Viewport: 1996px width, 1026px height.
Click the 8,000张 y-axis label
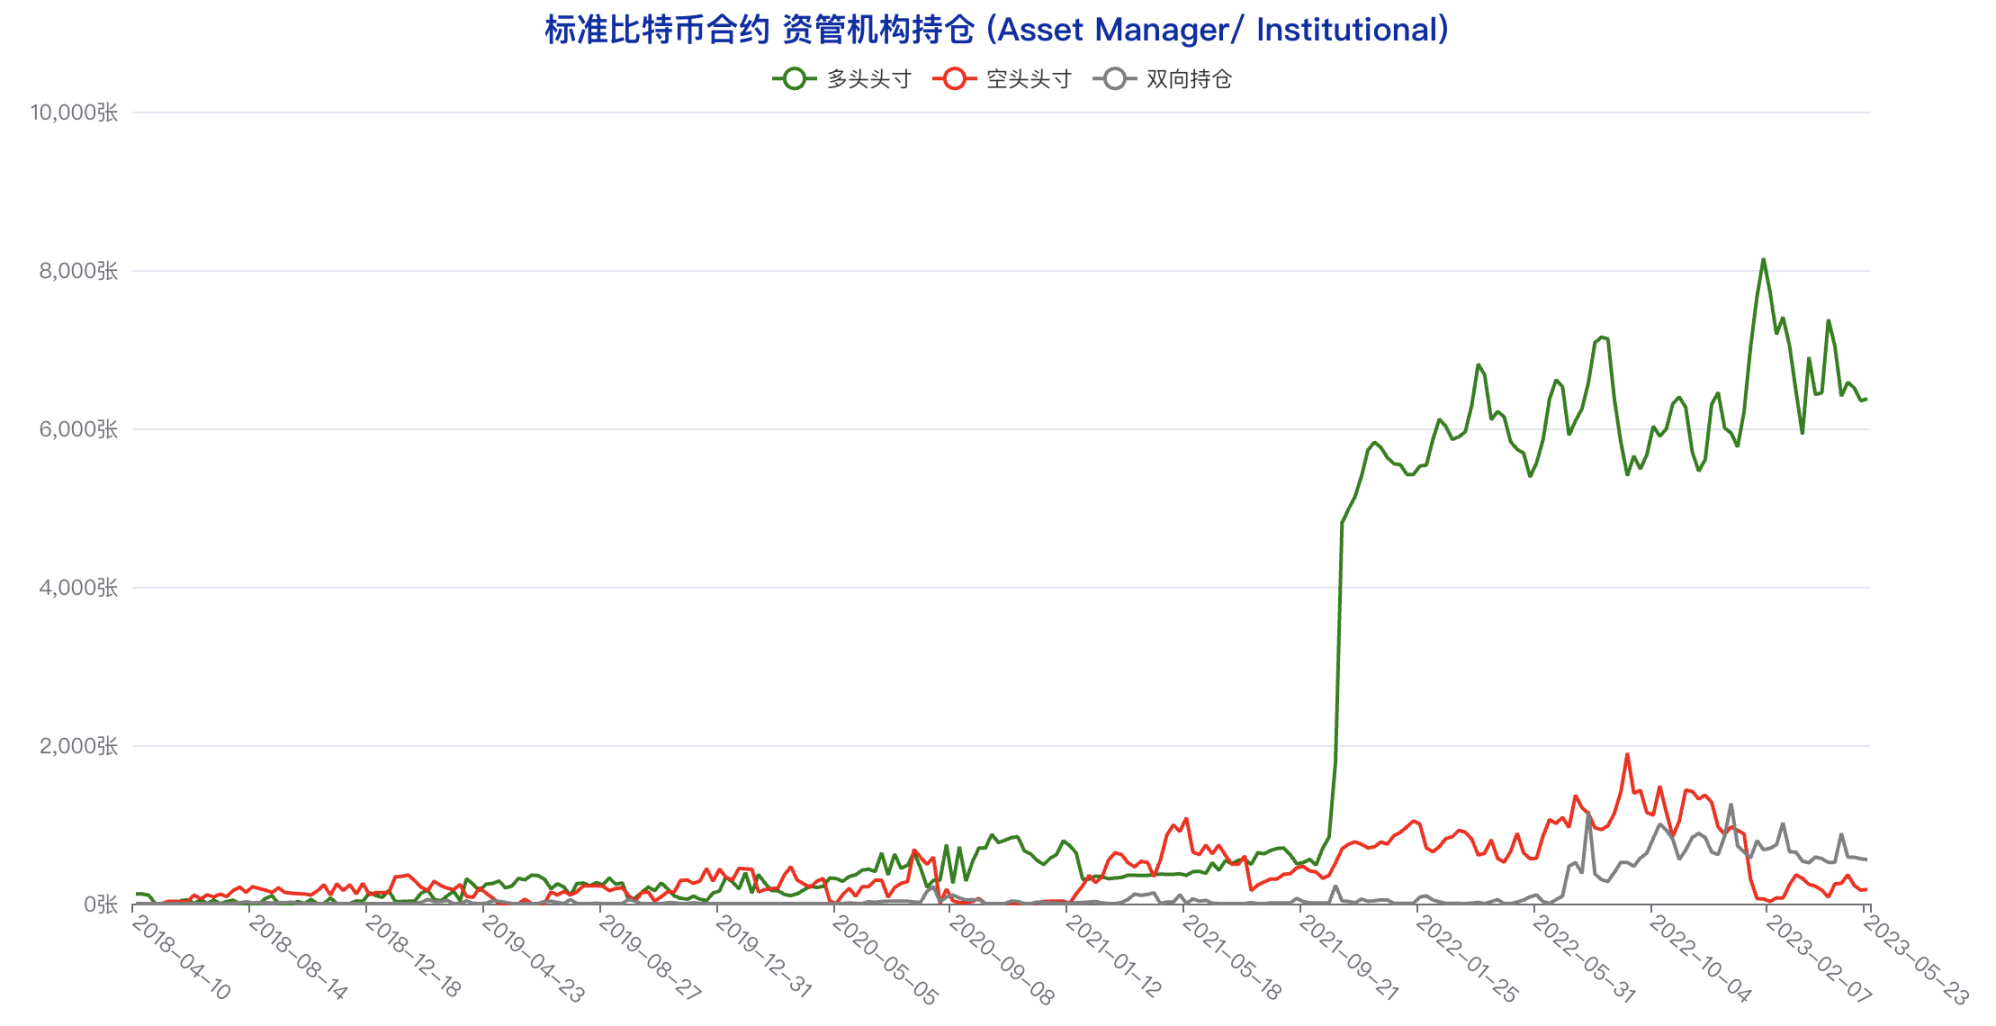pos(78,271)
